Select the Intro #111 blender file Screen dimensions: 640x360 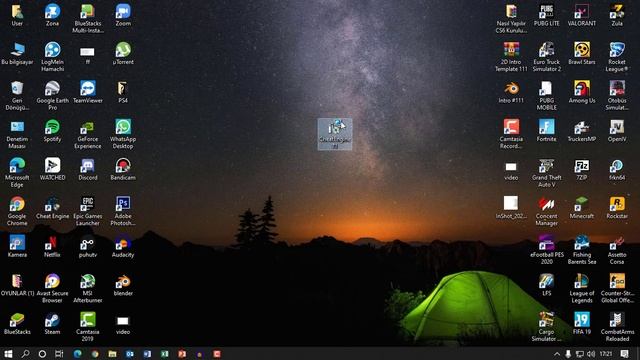pos(511,92)
